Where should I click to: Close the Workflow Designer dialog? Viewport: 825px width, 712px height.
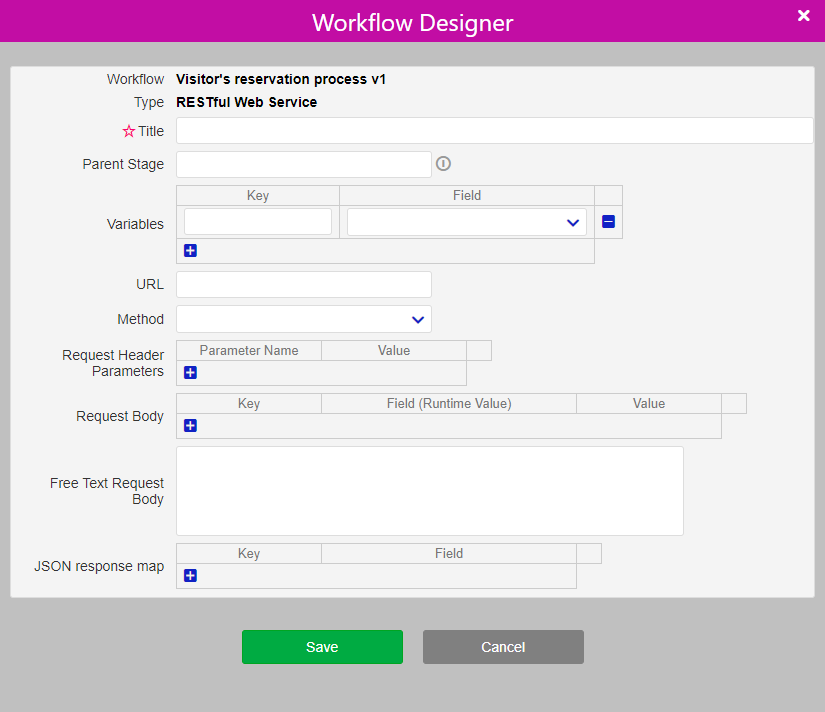pos(803,16)
